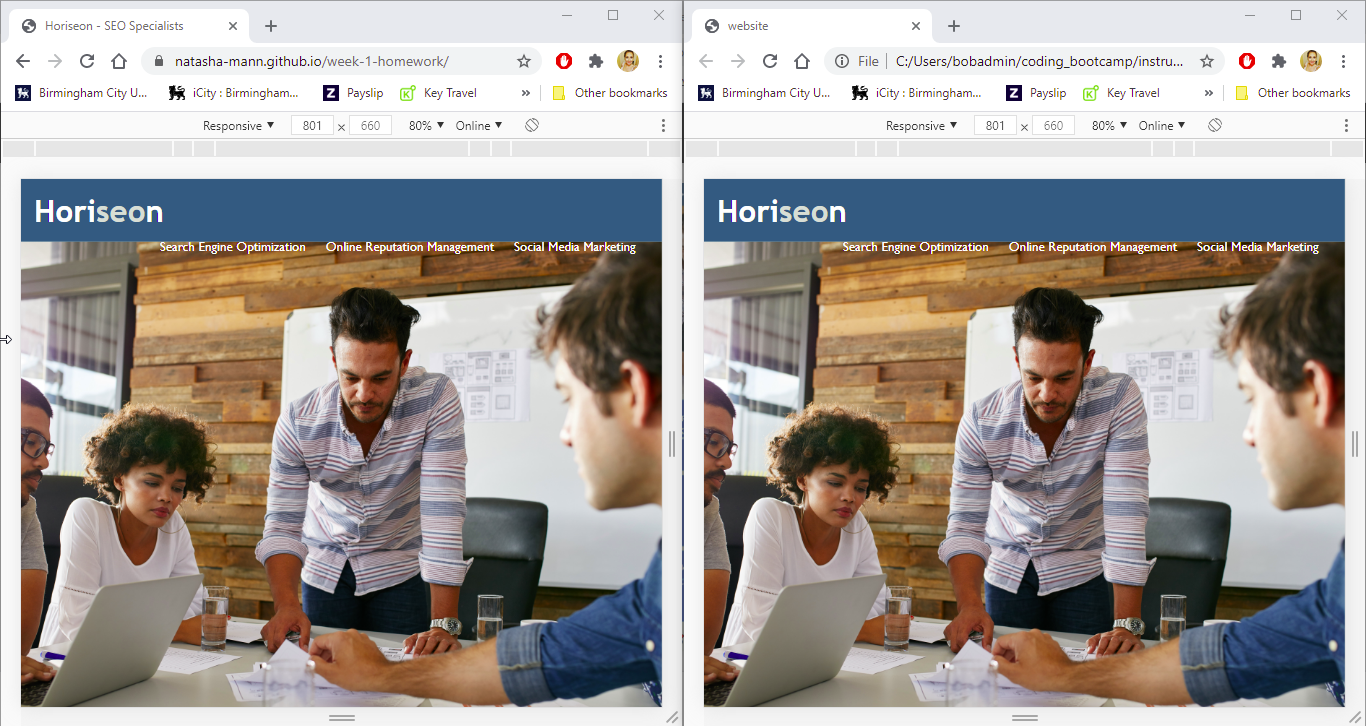Go to home in the website window
Image resolution: width=1366 pixels, height=726 pixels.
click(802, 61)
